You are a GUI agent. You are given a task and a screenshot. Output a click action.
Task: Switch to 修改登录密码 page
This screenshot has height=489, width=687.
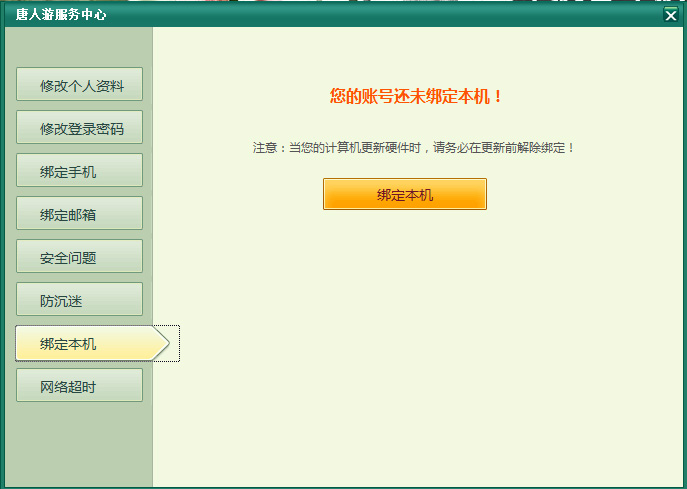point(80,128)
